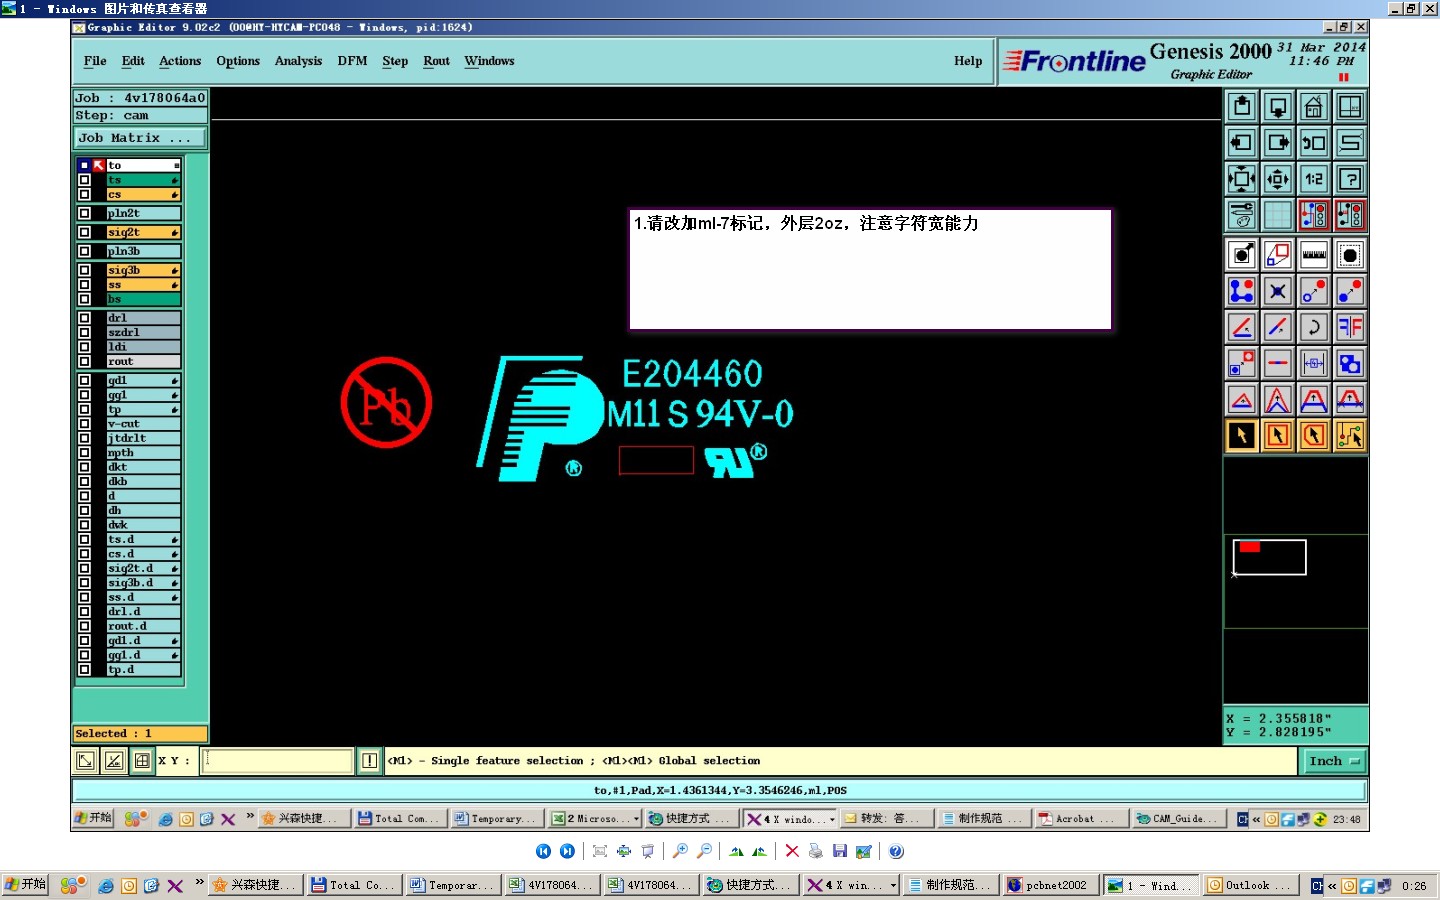
Task: Open the Inch units dropdown
Action: [1334, 761]
